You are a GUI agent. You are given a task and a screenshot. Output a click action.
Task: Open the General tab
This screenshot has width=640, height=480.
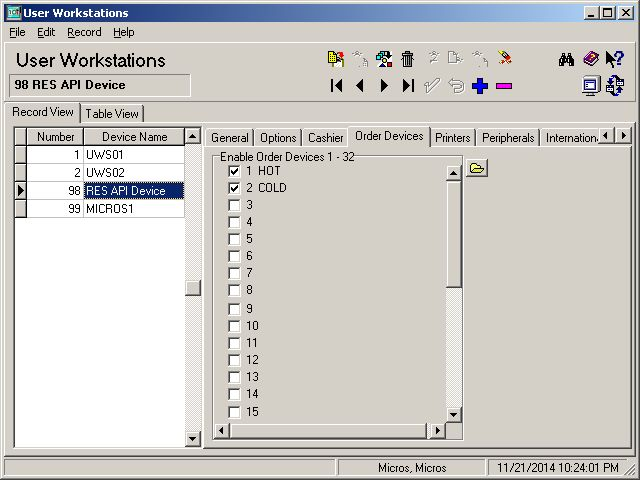tap(230, 138)
